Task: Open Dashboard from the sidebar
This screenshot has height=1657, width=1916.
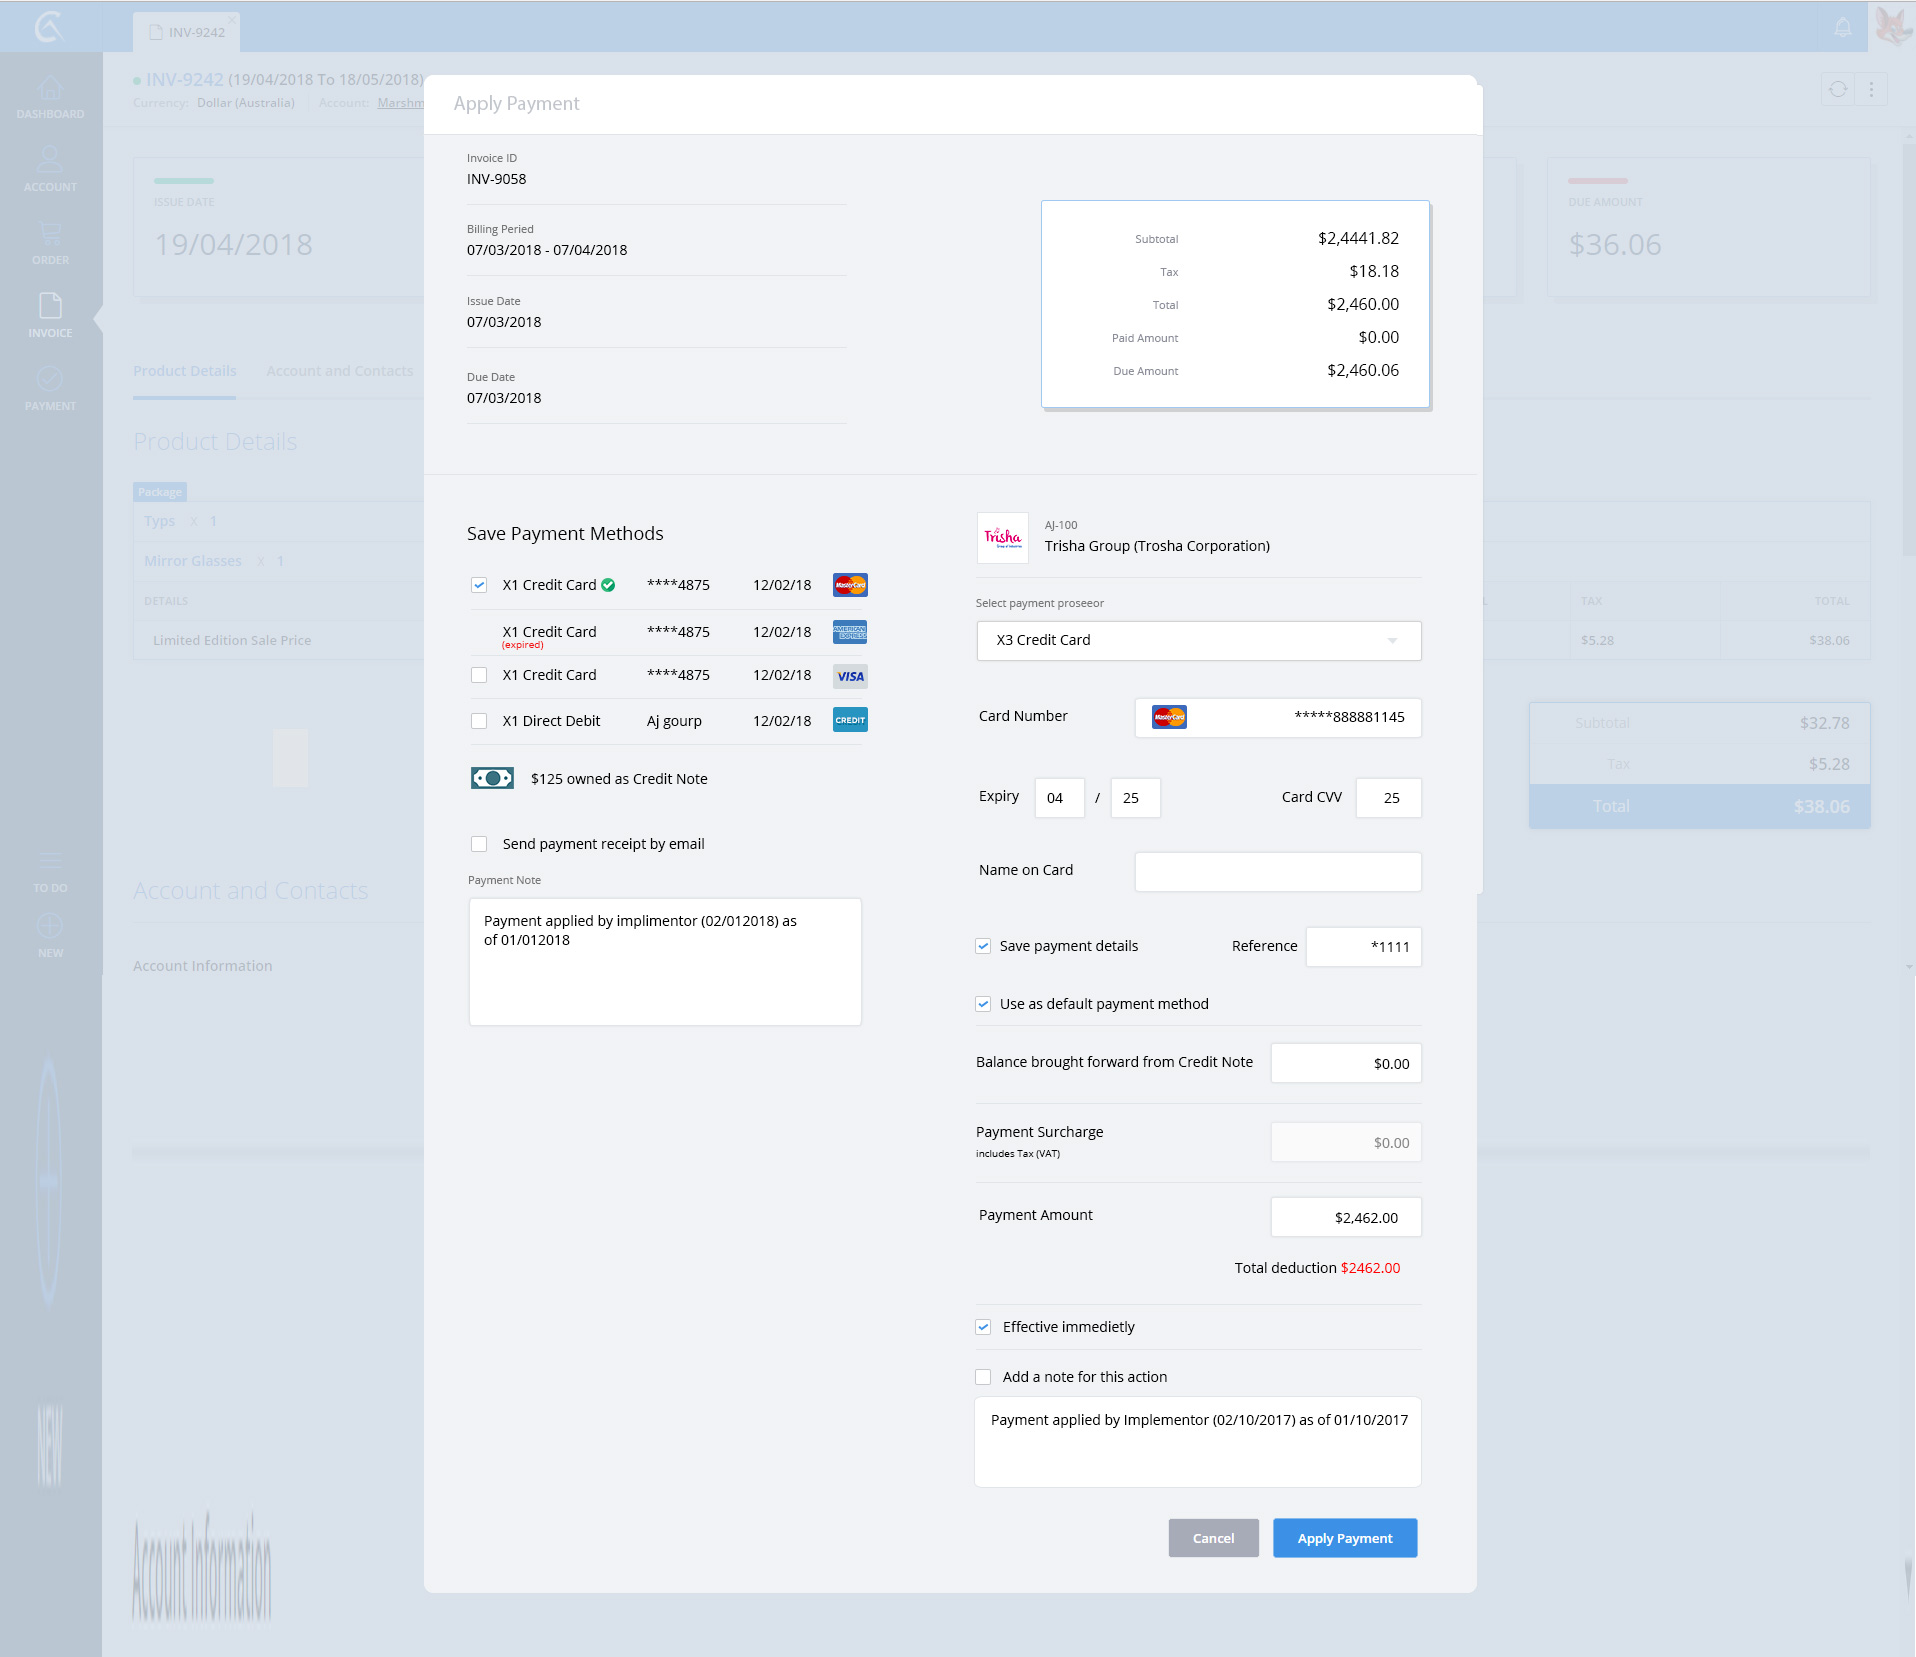Action: coord(50,97)
